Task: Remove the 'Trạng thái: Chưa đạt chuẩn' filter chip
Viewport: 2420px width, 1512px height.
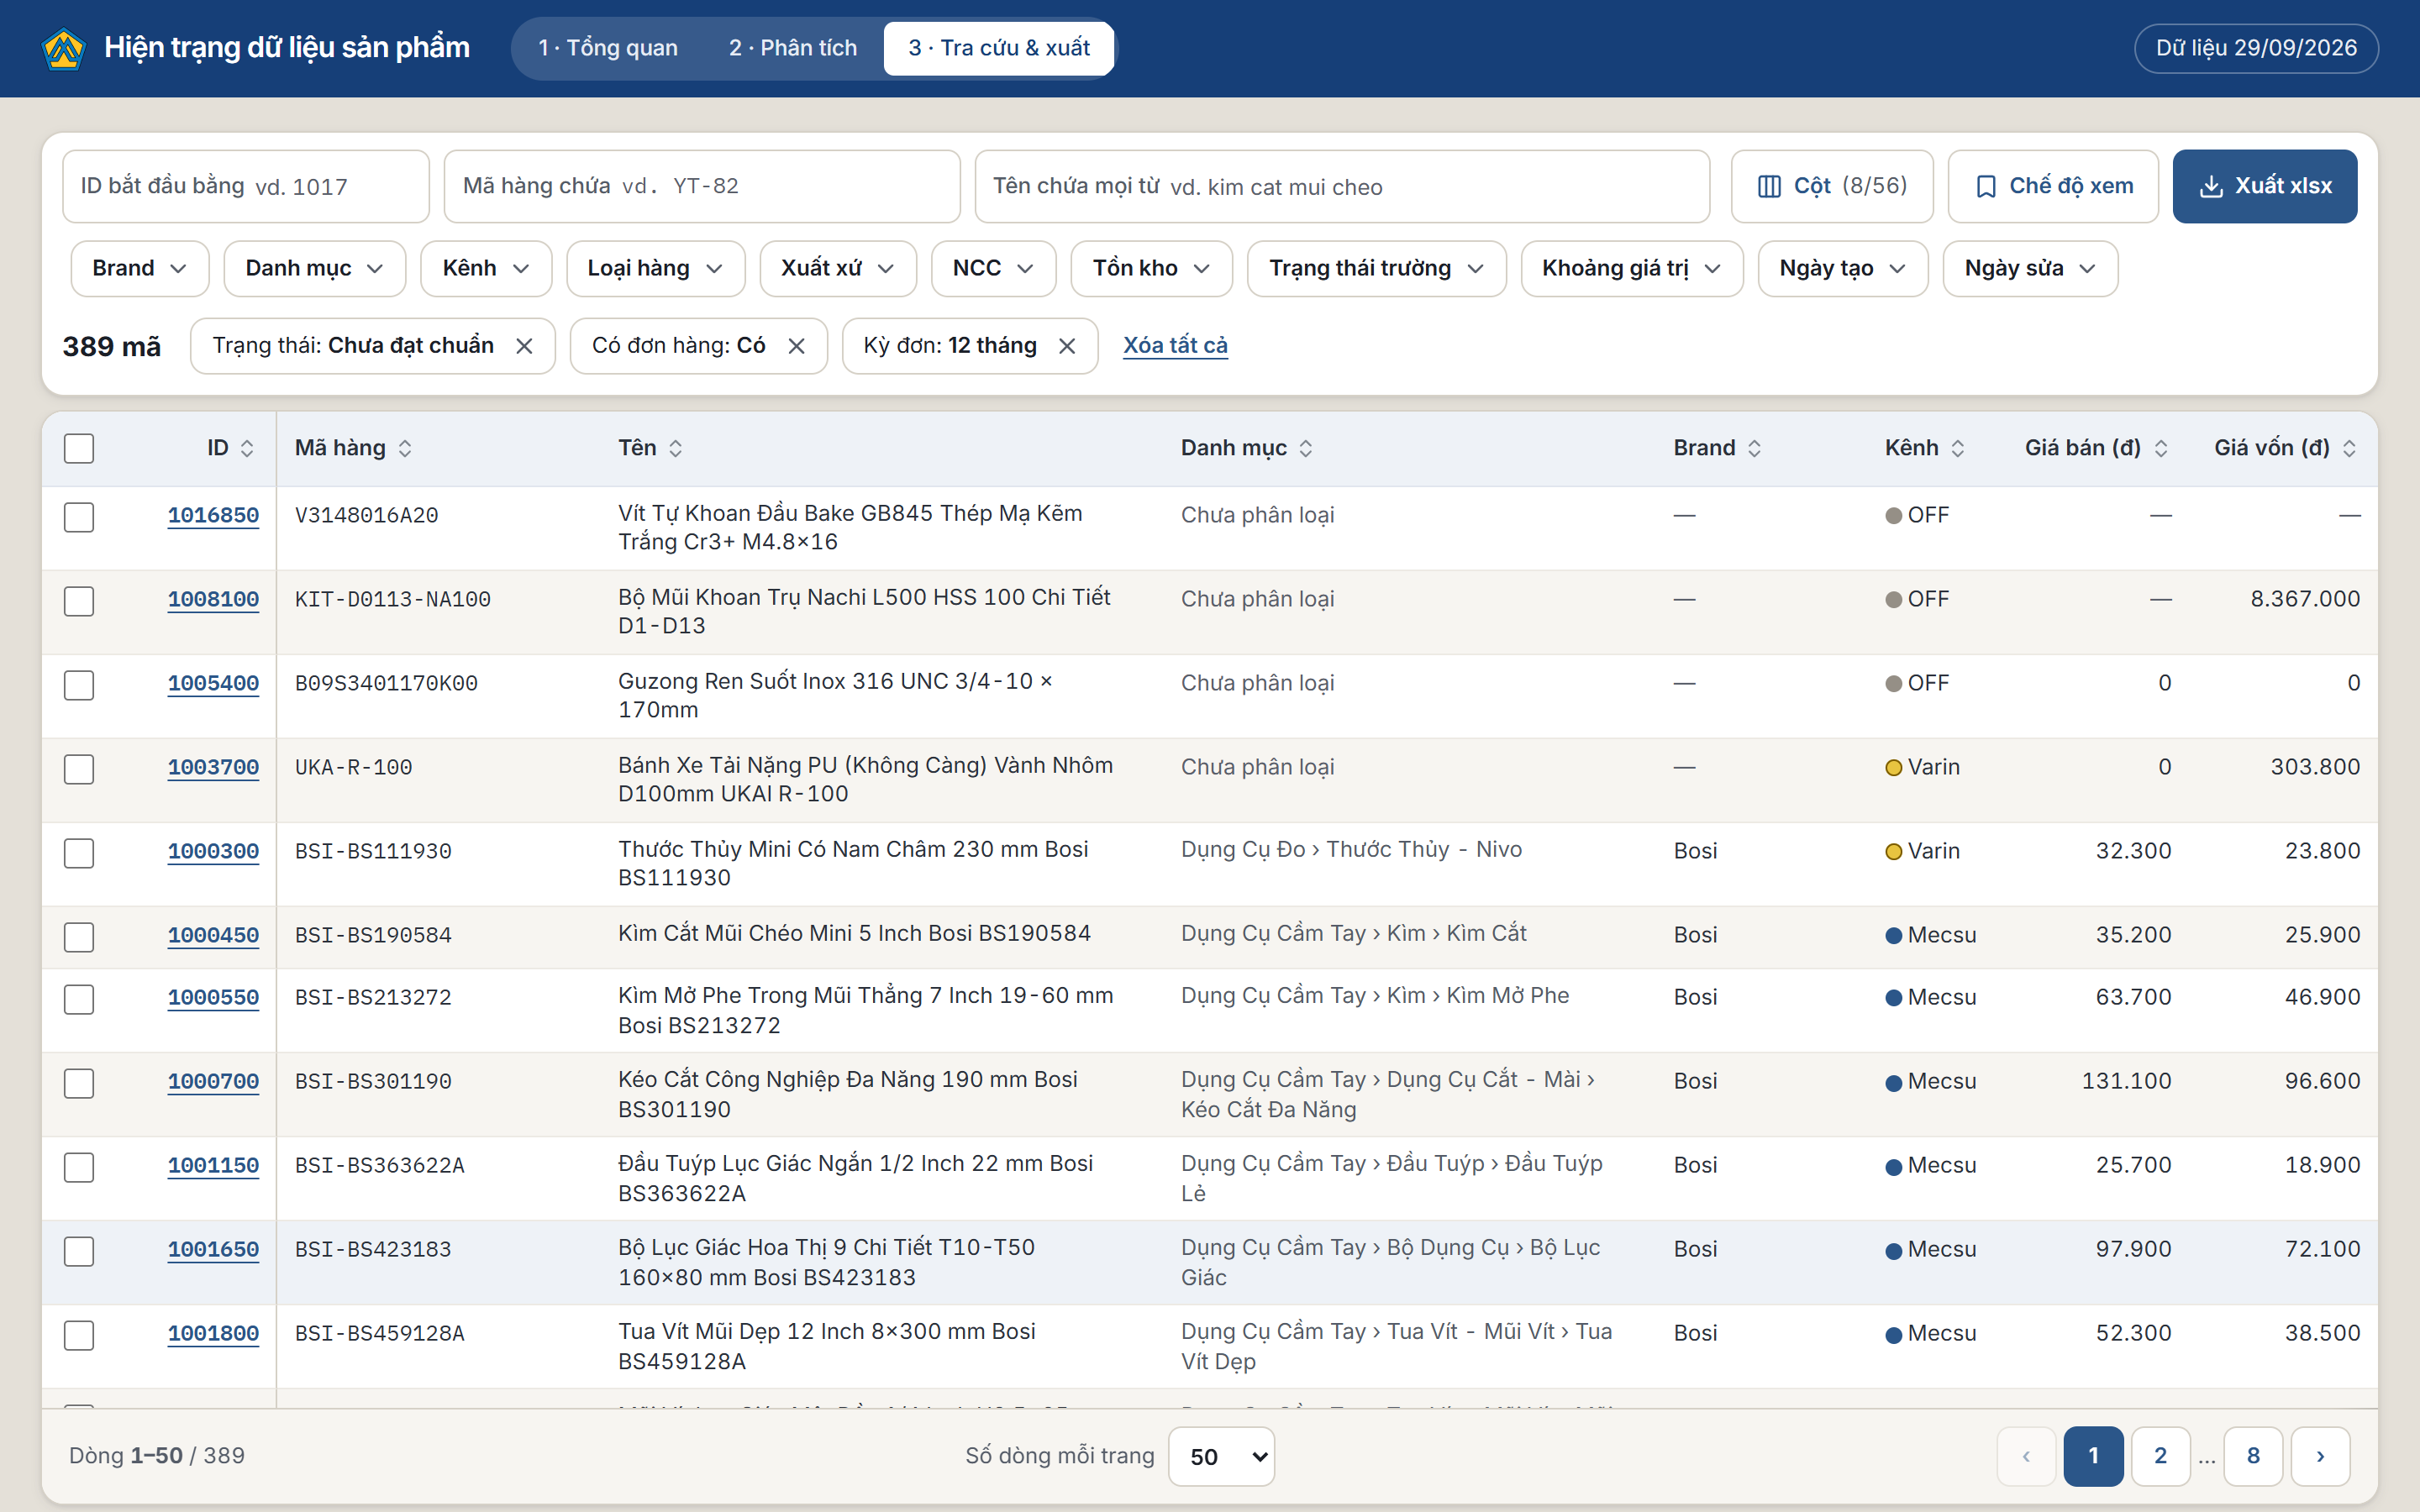Action: point(524,346)
